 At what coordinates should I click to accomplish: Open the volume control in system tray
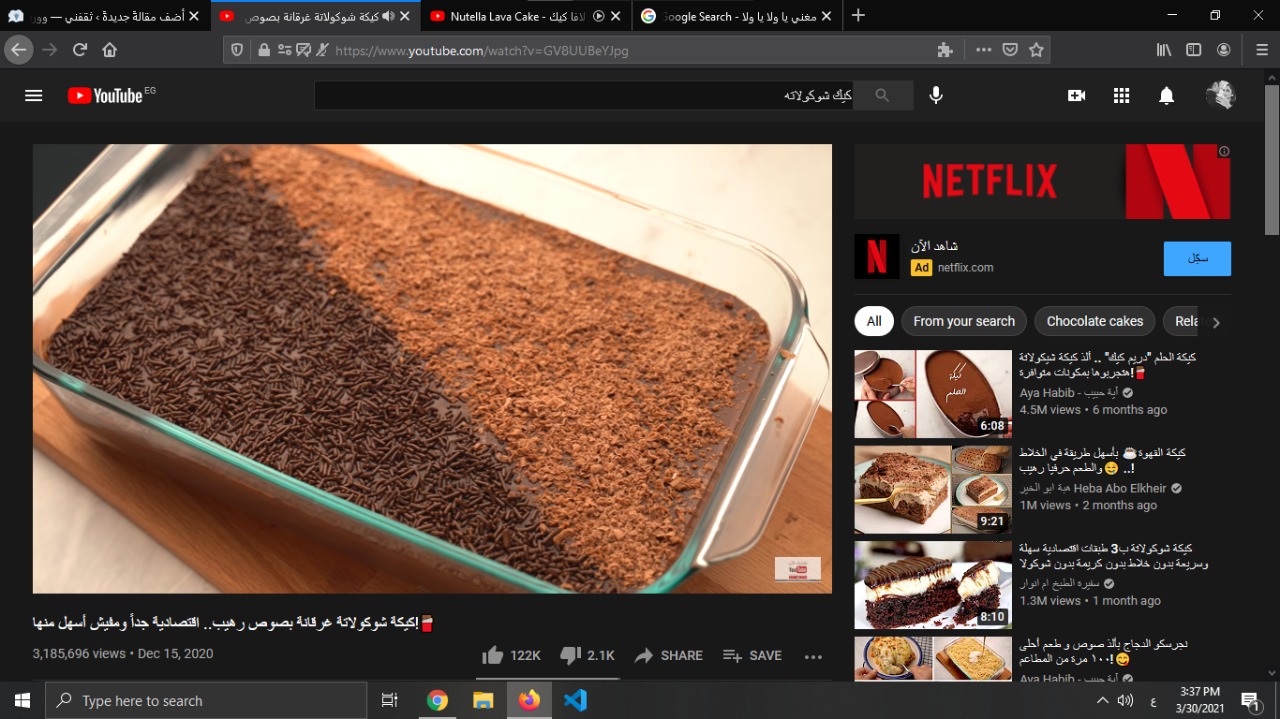pyautogui.click(x=1125, y=700)
